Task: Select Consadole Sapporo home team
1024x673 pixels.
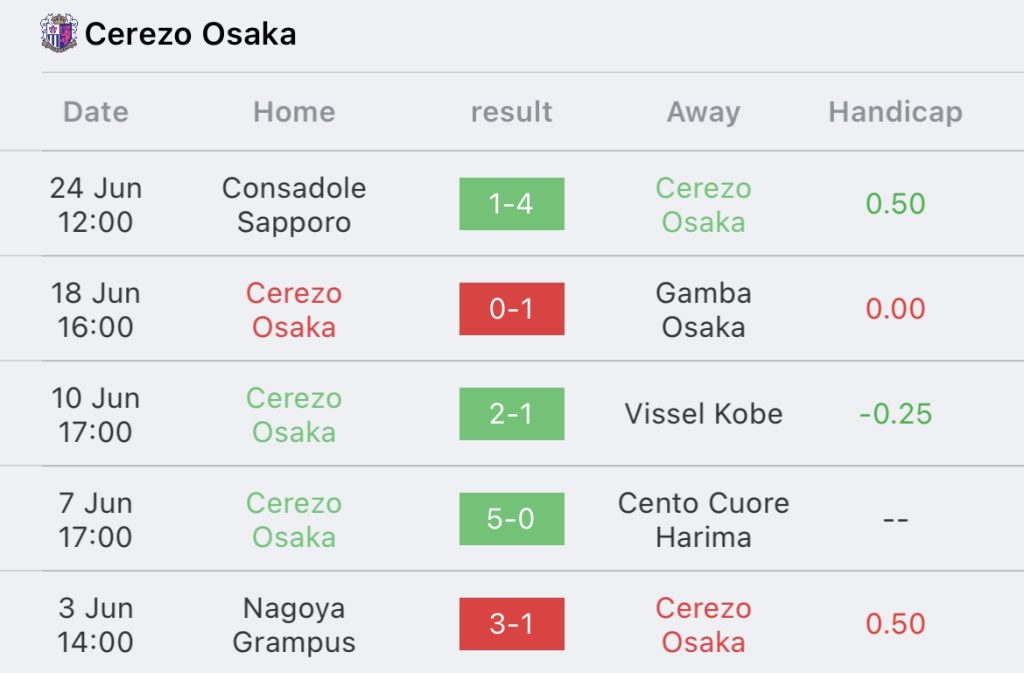Action: click(294, 205)
